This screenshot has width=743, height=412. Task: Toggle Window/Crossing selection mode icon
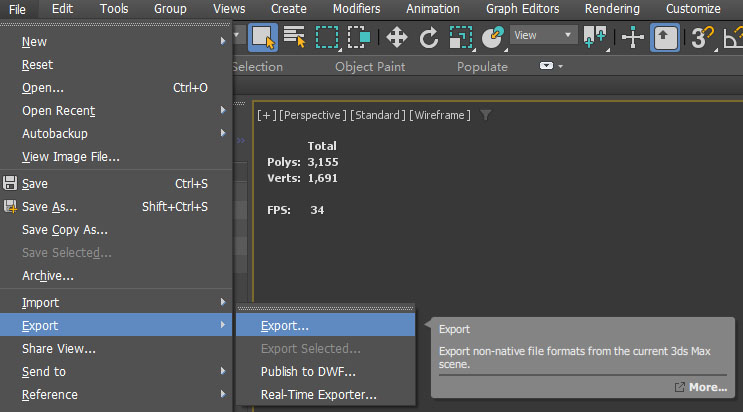pos(359,37)
